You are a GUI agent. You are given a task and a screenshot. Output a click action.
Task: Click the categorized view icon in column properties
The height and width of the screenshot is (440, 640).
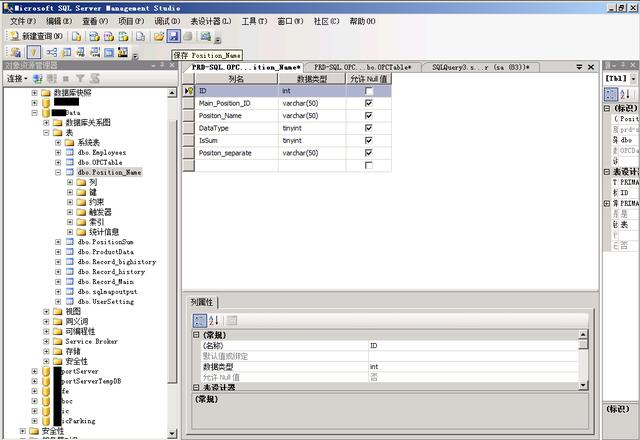199,320
